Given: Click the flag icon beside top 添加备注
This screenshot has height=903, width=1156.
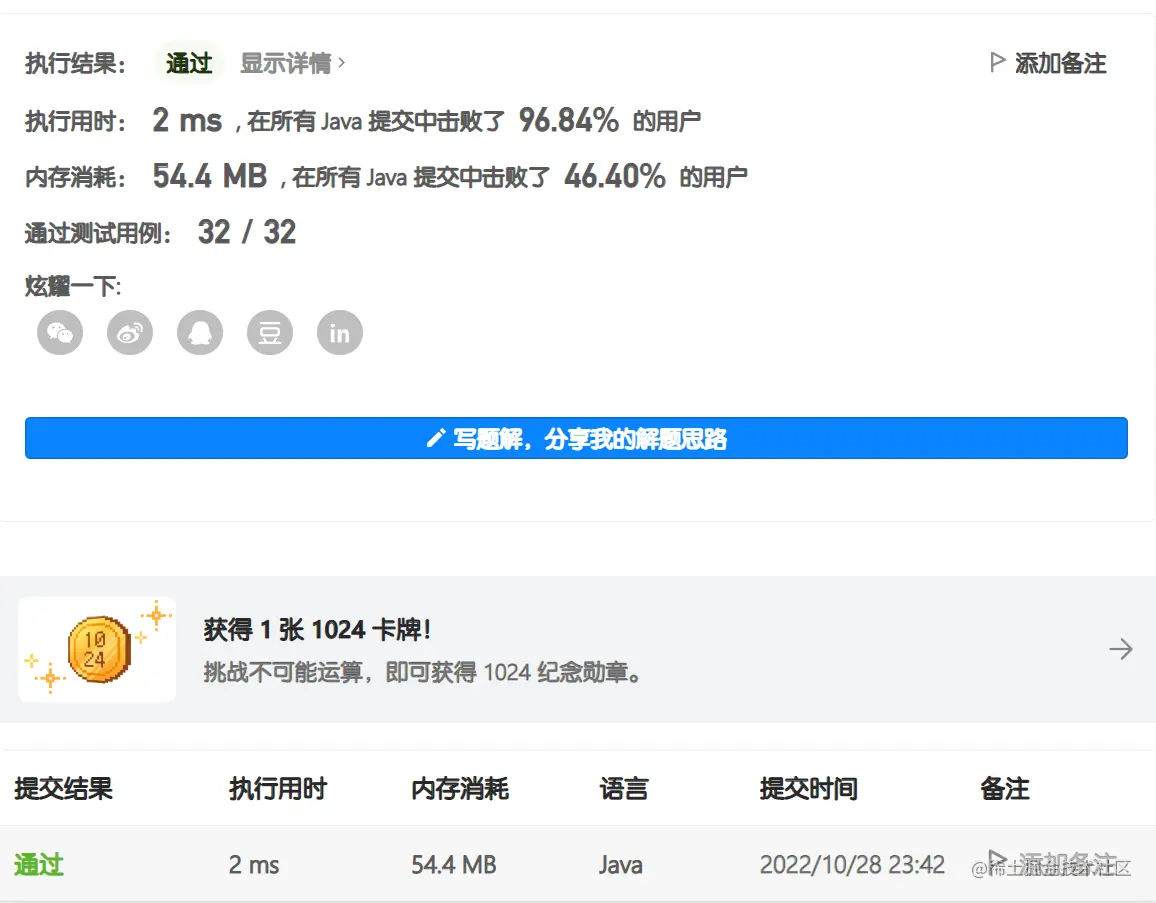Looking at the screenshot, I should click(x=997, y=62).
